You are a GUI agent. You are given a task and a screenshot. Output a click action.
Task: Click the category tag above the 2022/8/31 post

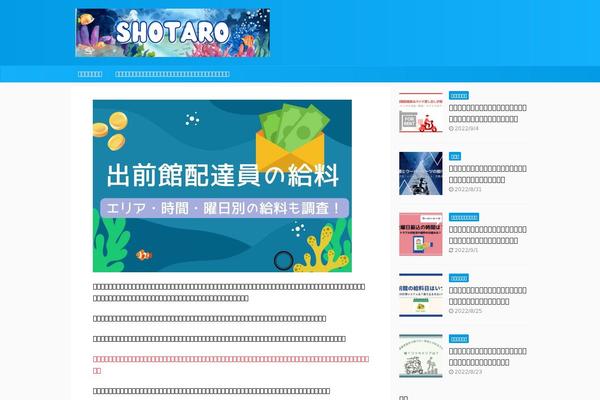tap(455, 156)
